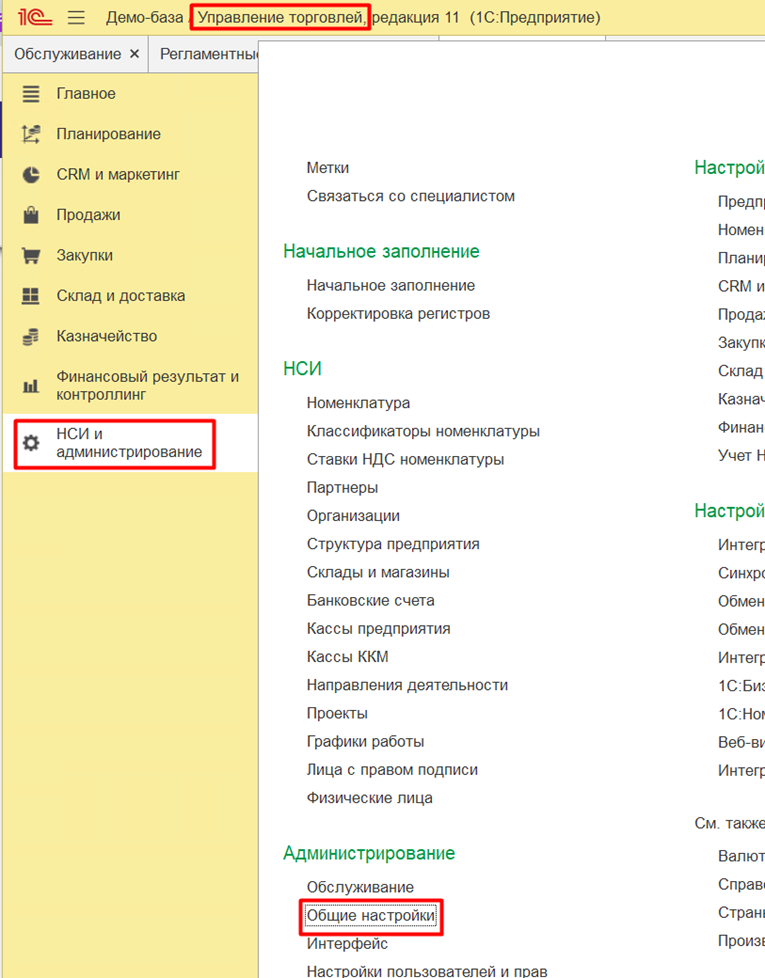Open Физические лица

[x=370, y=798]
